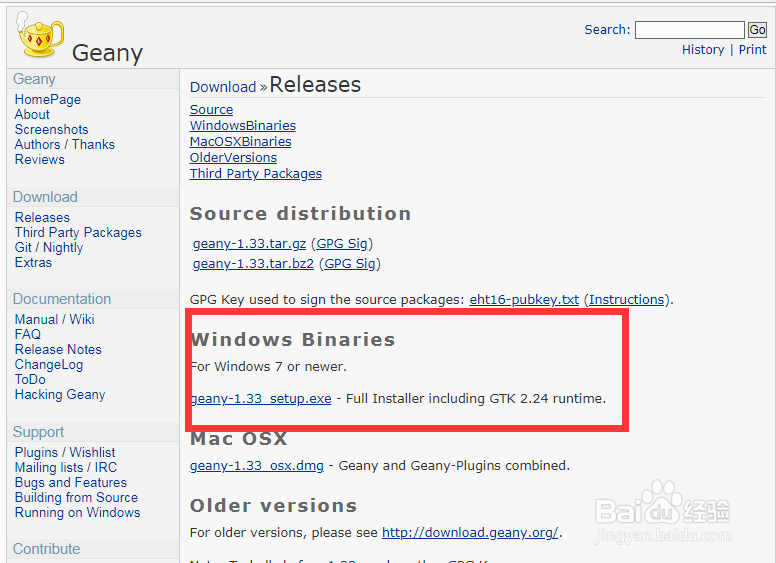Jump to Source anchor link

coord(211,110)
